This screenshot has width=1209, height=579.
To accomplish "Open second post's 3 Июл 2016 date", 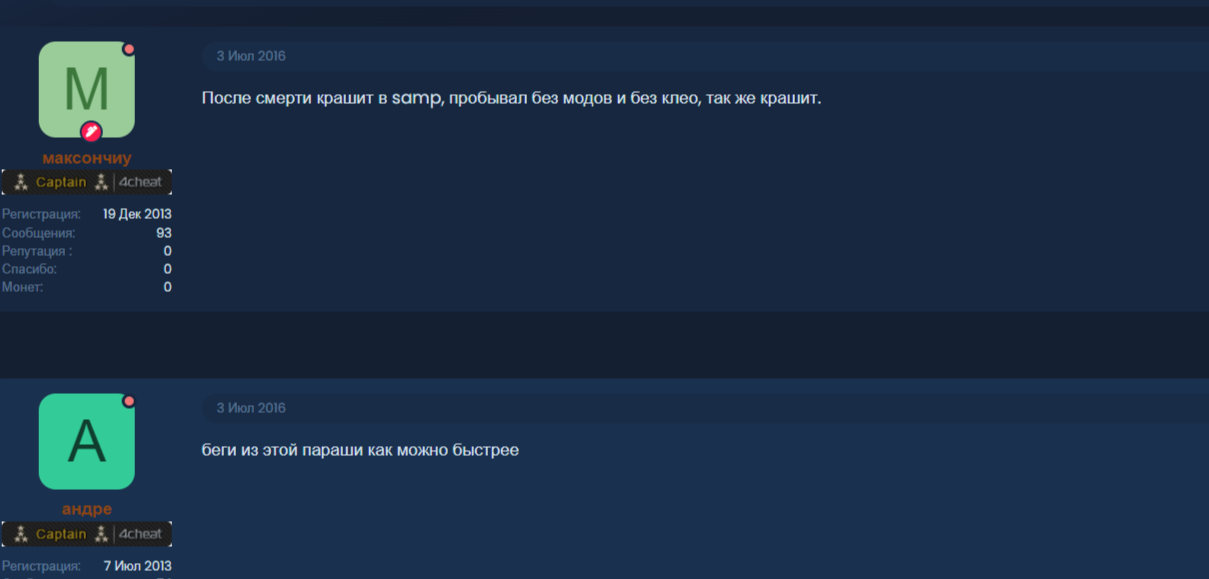I will coord(251,408).
